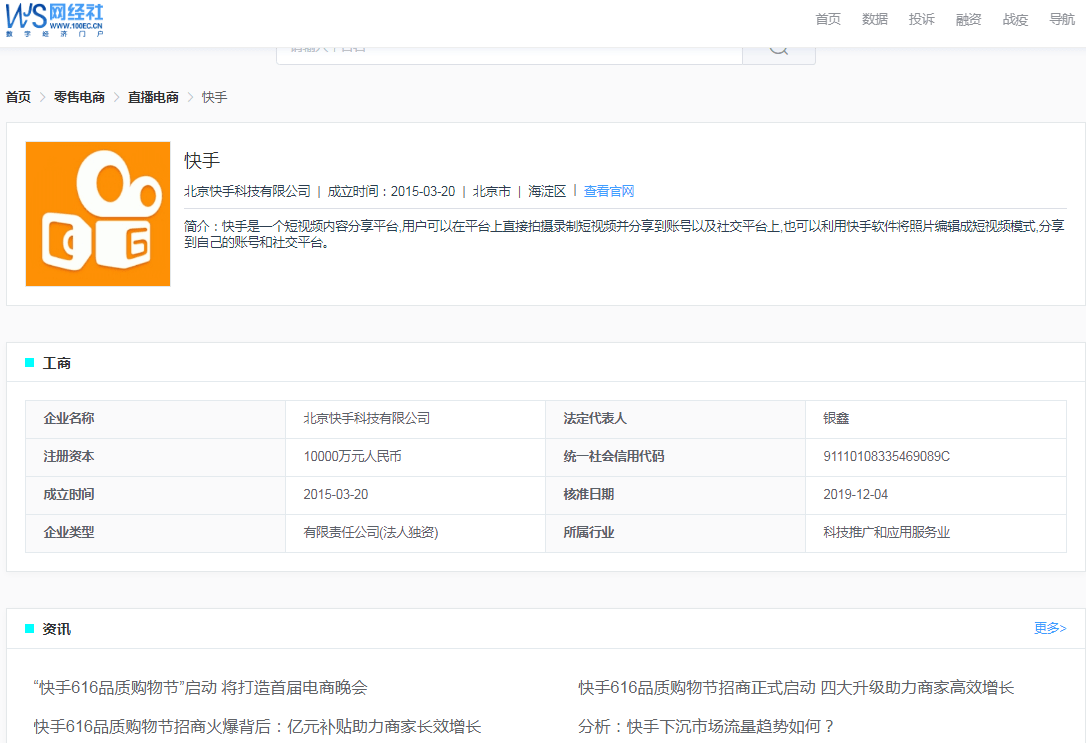Image resolution: width=1086 pixels, height=743 pixels.
Task: Click the 注册资本 label cell
Action: coord(155,456)
